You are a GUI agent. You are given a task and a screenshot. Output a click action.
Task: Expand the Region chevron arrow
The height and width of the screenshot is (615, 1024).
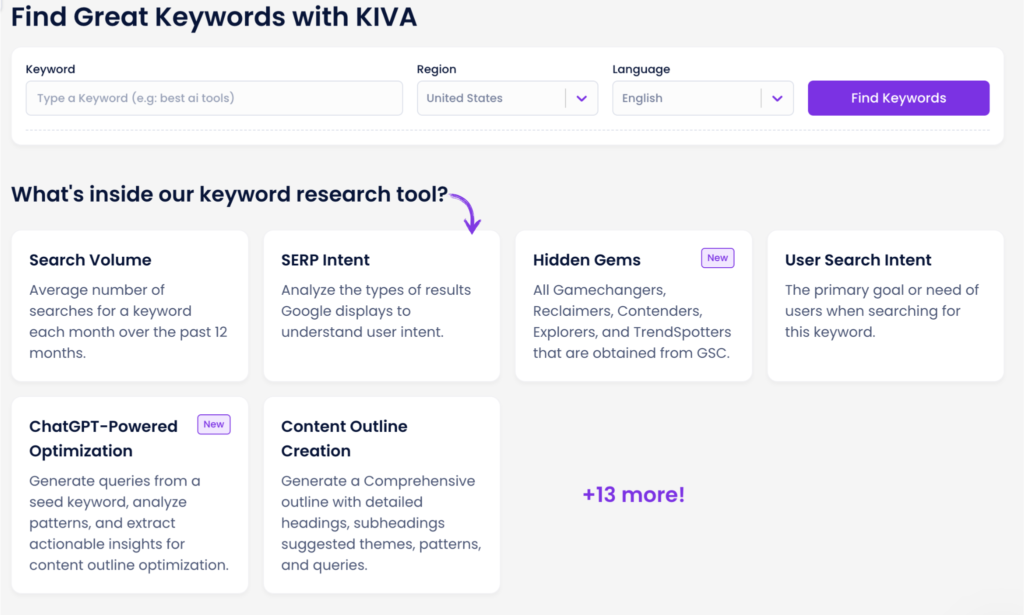tap(581, 99)
